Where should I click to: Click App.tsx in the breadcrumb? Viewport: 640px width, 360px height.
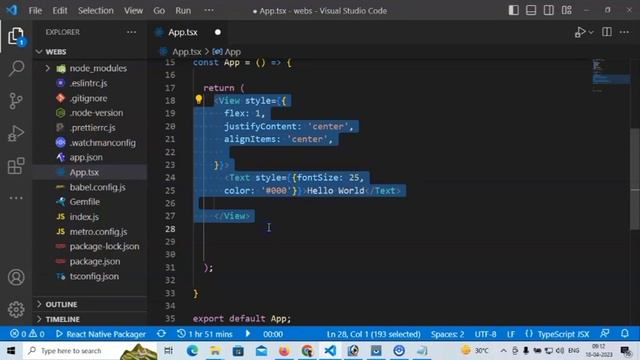tap(187, 52)
